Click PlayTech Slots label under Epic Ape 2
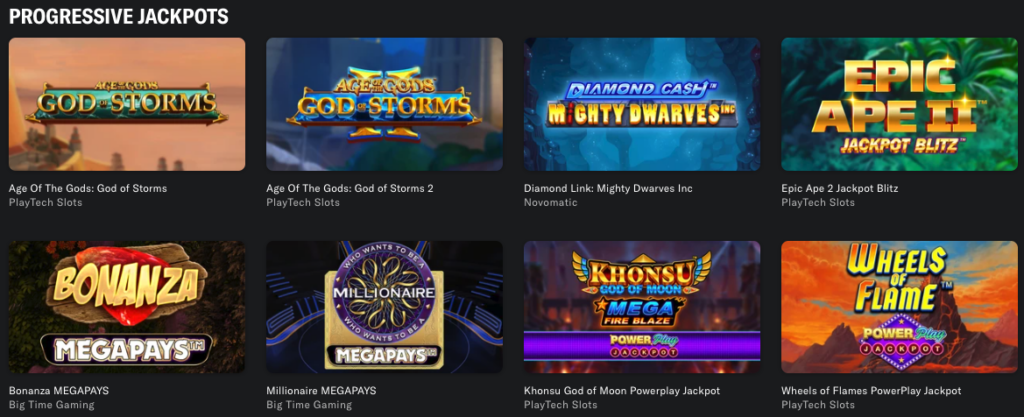The width and height of the screenshot is (1024, 417). pos(818,203)
